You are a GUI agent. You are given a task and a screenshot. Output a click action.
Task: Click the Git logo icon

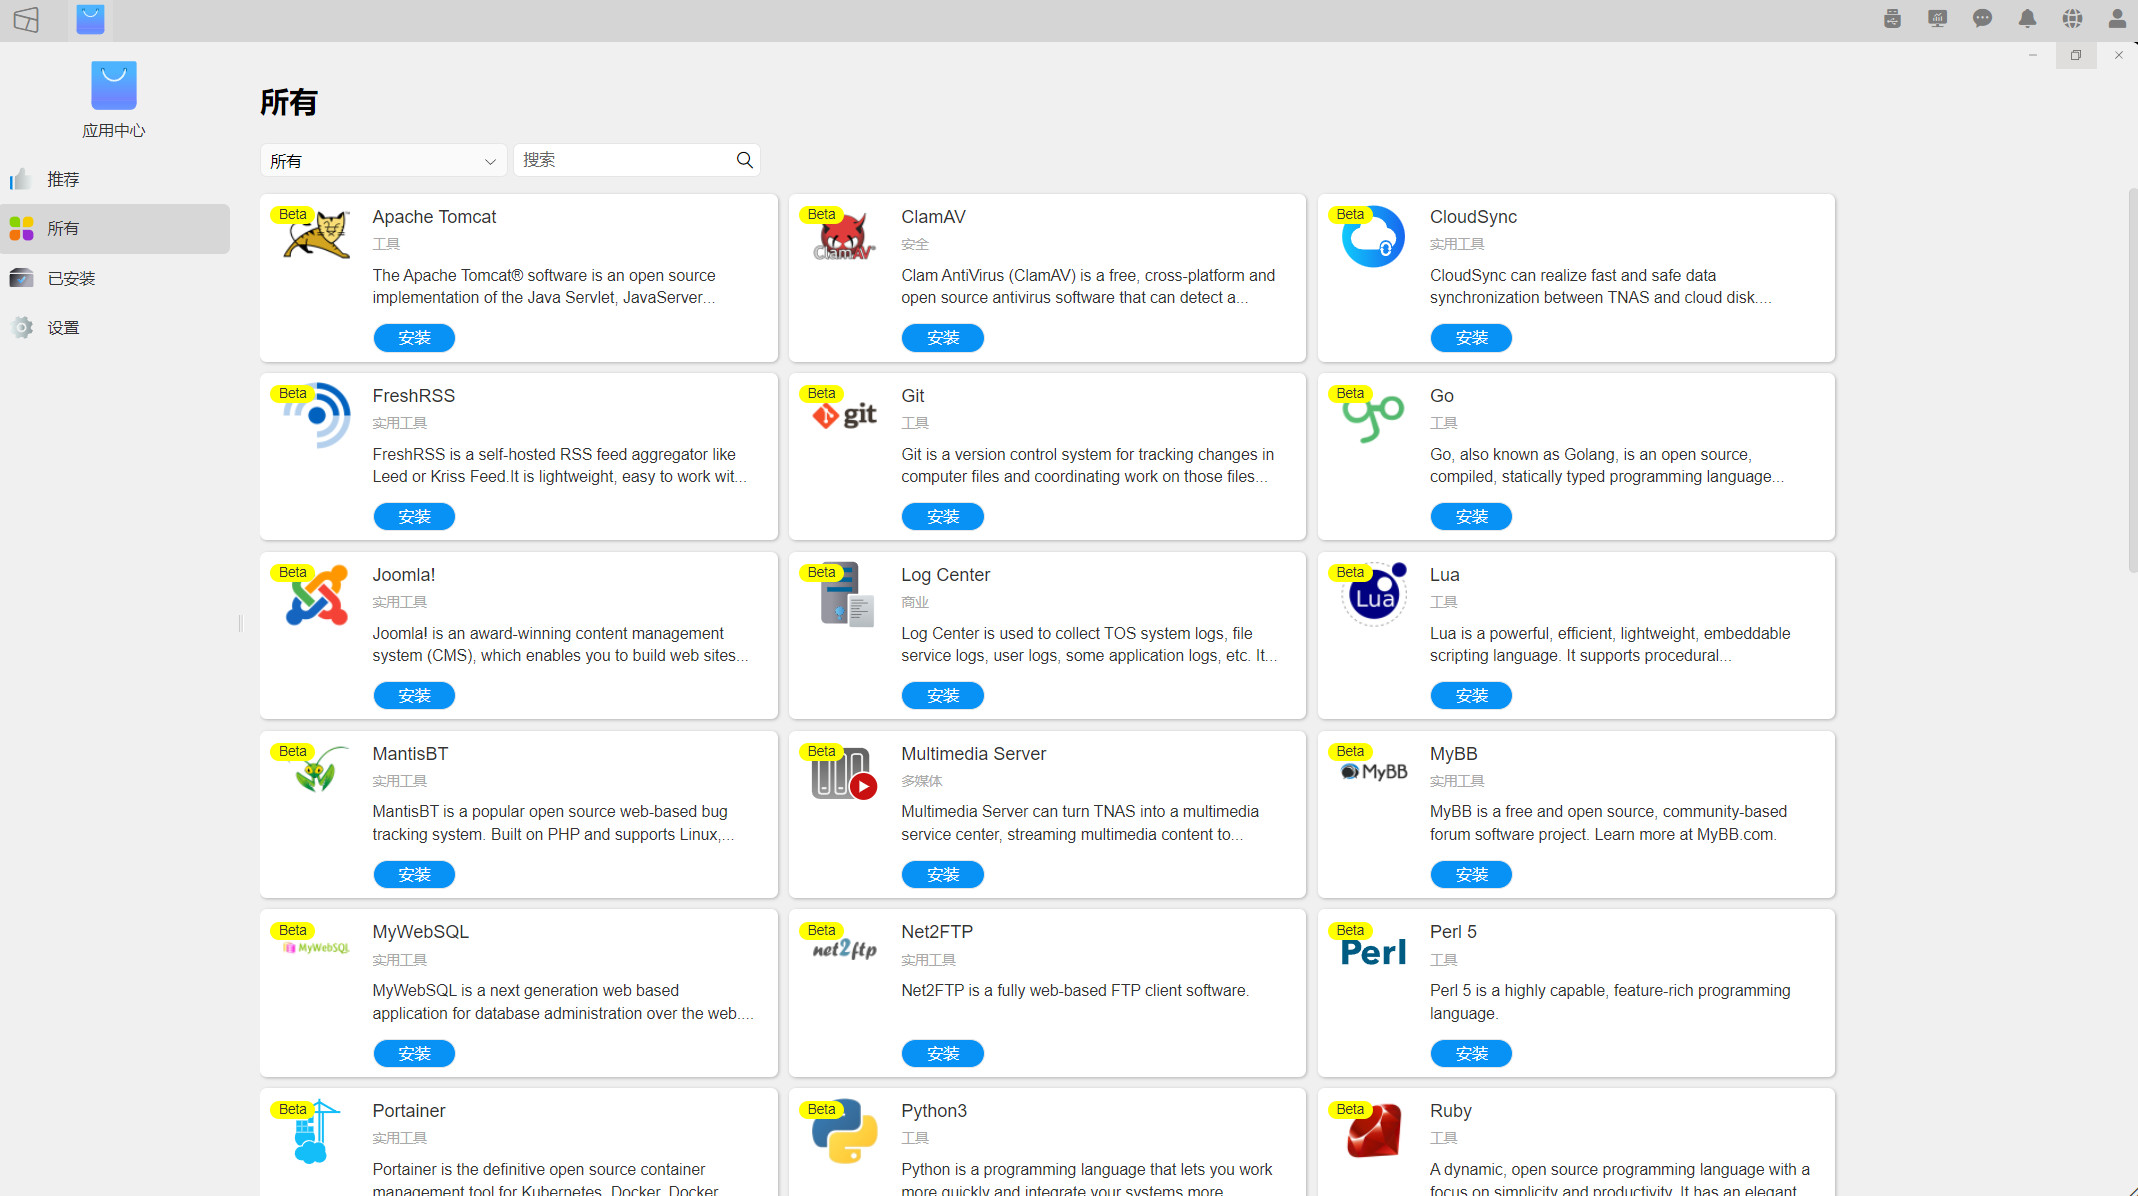[845, 415]
